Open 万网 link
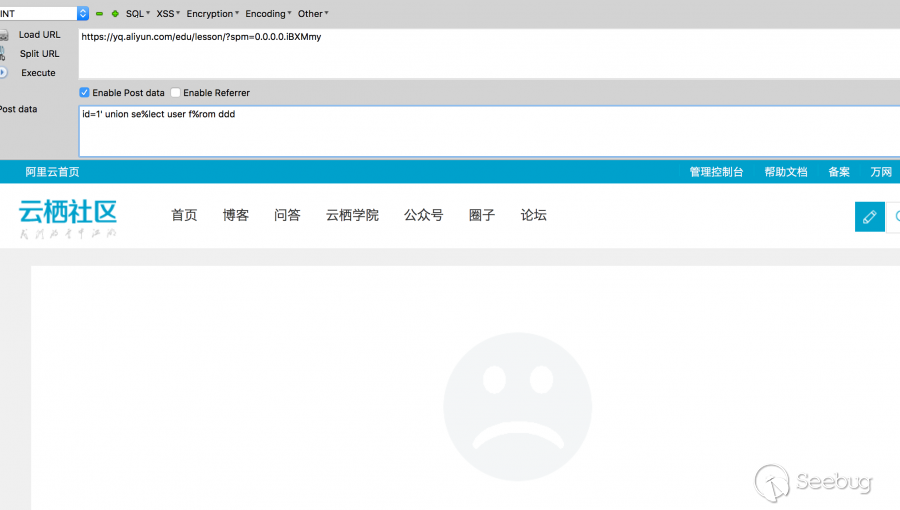900x510 pixels. pyautogui.click(x=881, y=172)
